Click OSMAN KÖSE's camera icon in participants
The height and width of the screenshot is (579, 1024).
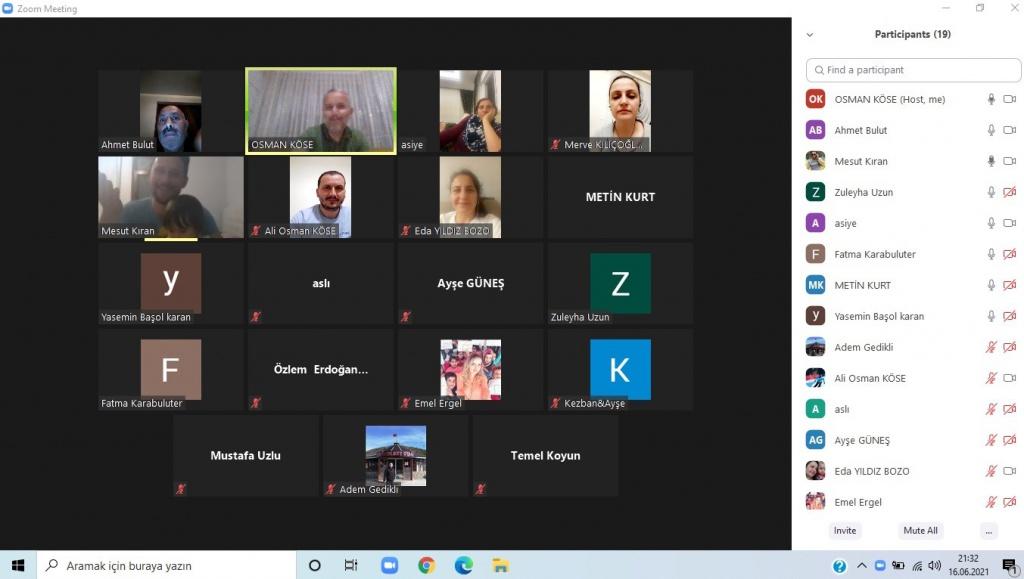tap(1010, 99)
